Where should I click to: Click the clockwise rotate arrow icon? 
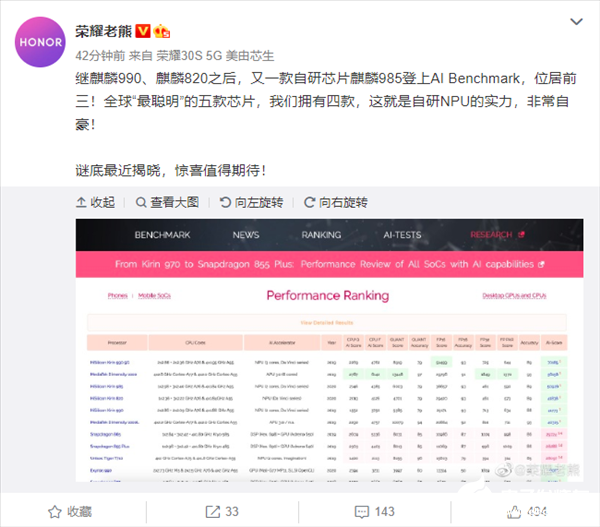[310, 202]
